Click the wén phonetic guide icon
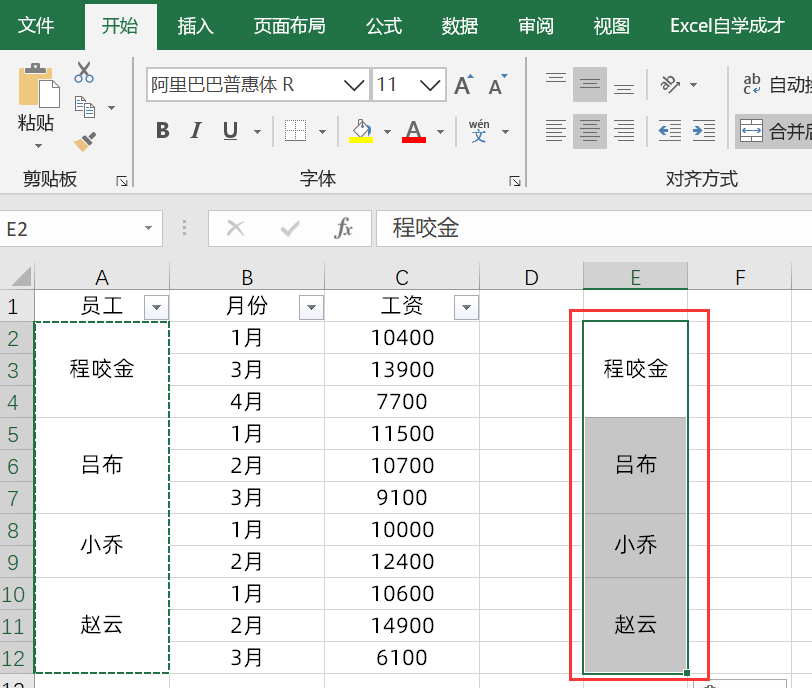The width and height of the screenshot is (812, 688). 479,131
